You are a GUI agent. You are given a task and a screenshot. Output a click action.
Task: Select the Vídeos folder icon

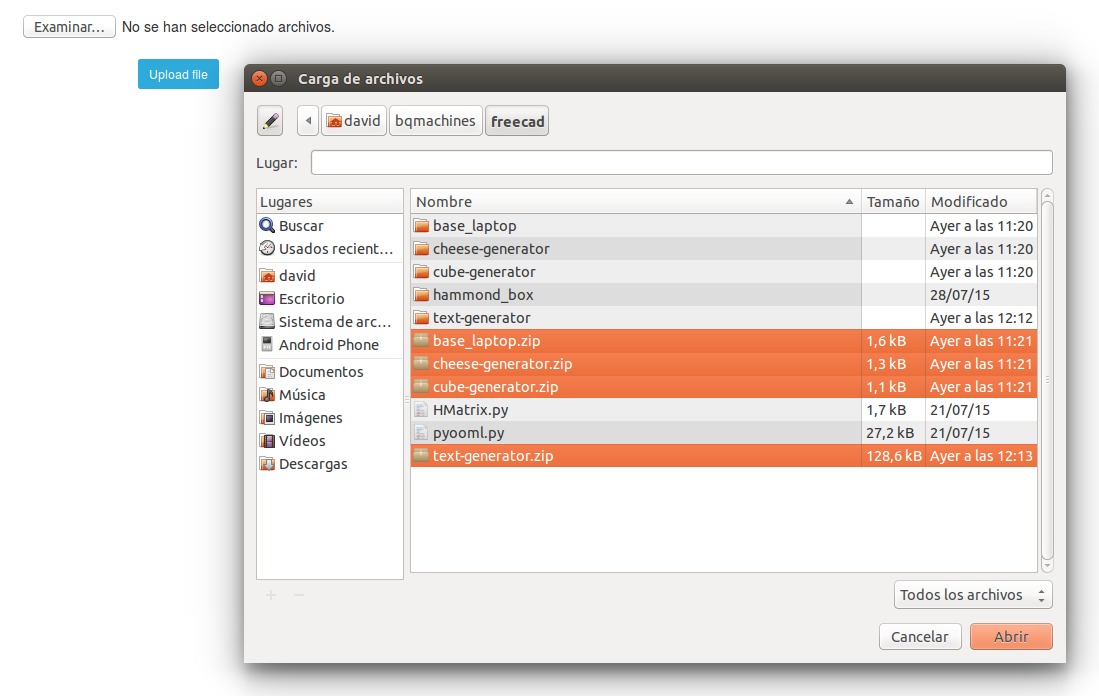pyautogui.click(x=267, y=441)
